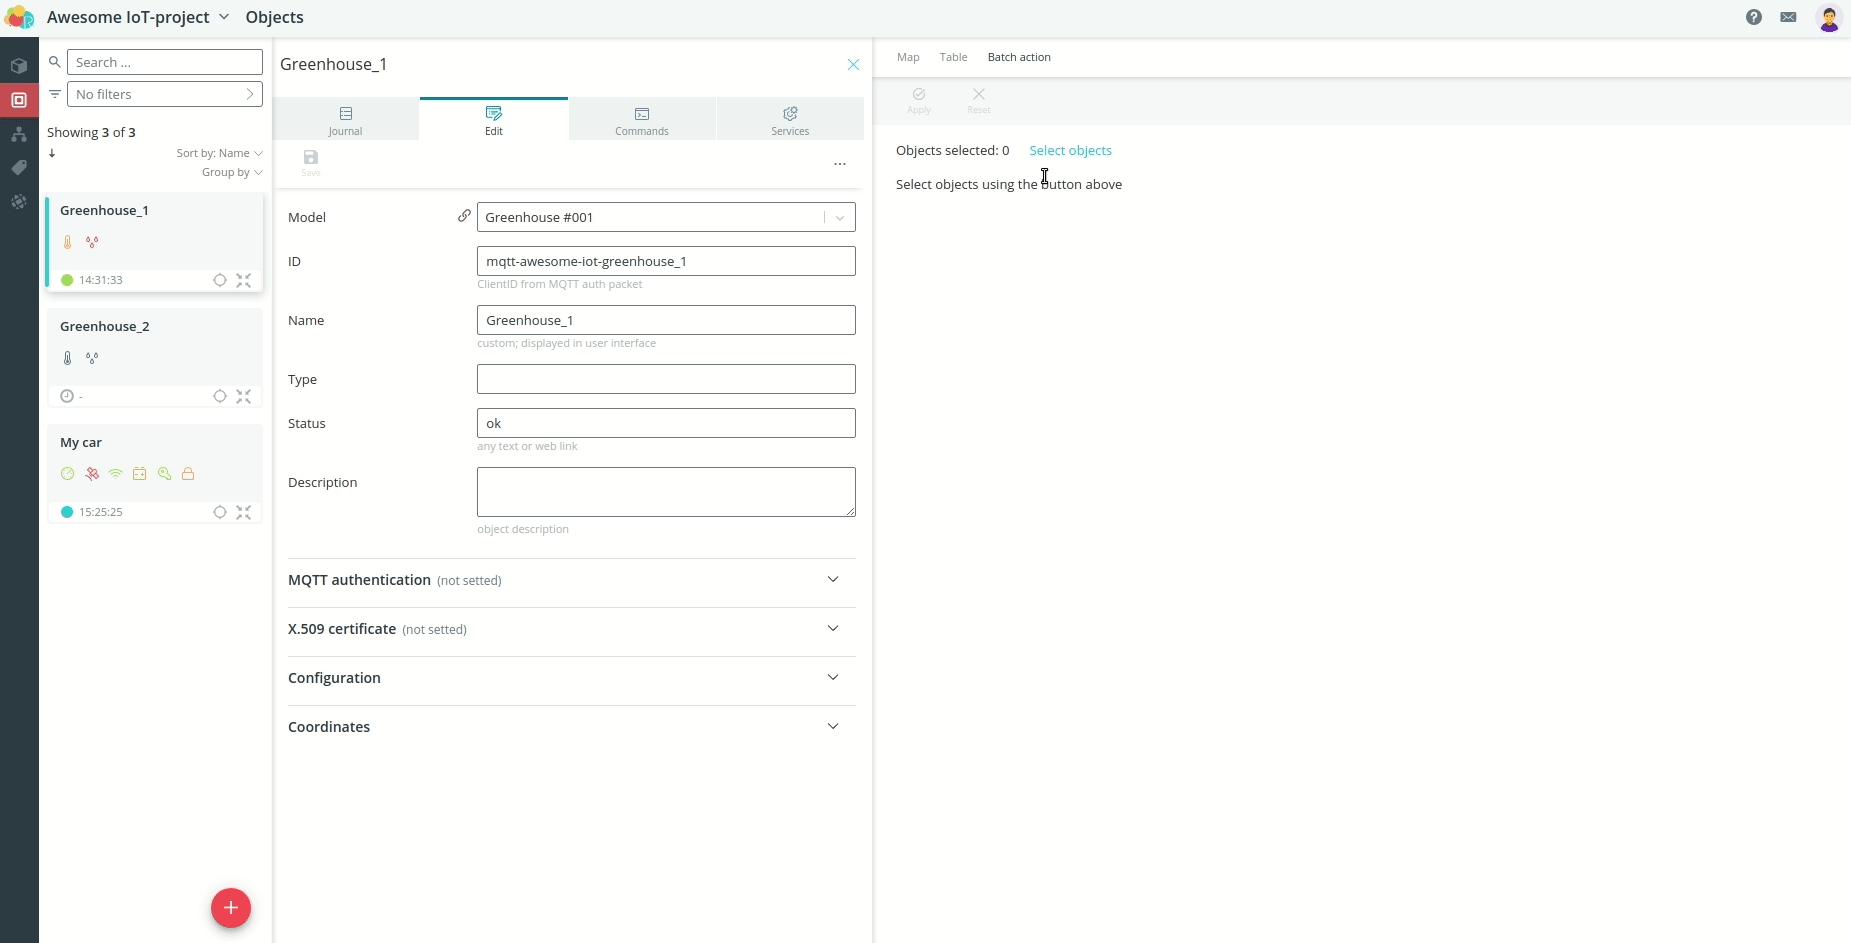Click Greenhouse_2 humidity drops icon
Viewport: 1851px width, 943px height.
click(x=92, y=358)
